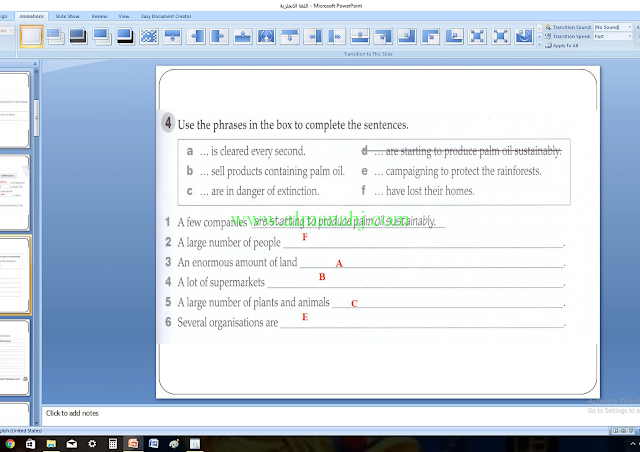Screen dimensions: 640x452
Task: Apply the Uncover Left-Up transition
Action: 407,36
